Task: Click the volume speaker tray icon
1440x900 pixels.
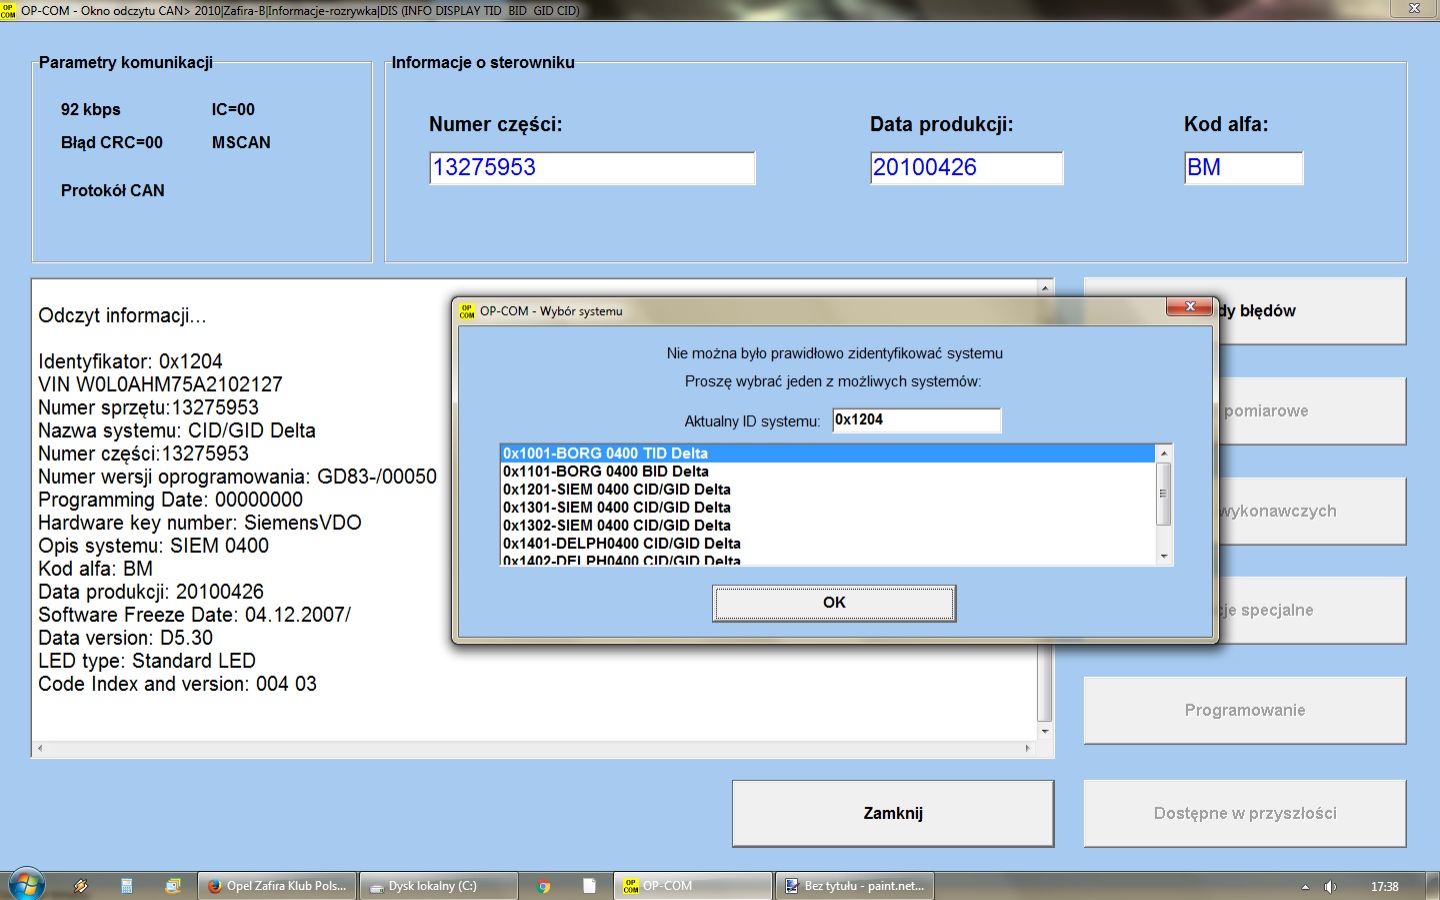Action: (1330, 887)
